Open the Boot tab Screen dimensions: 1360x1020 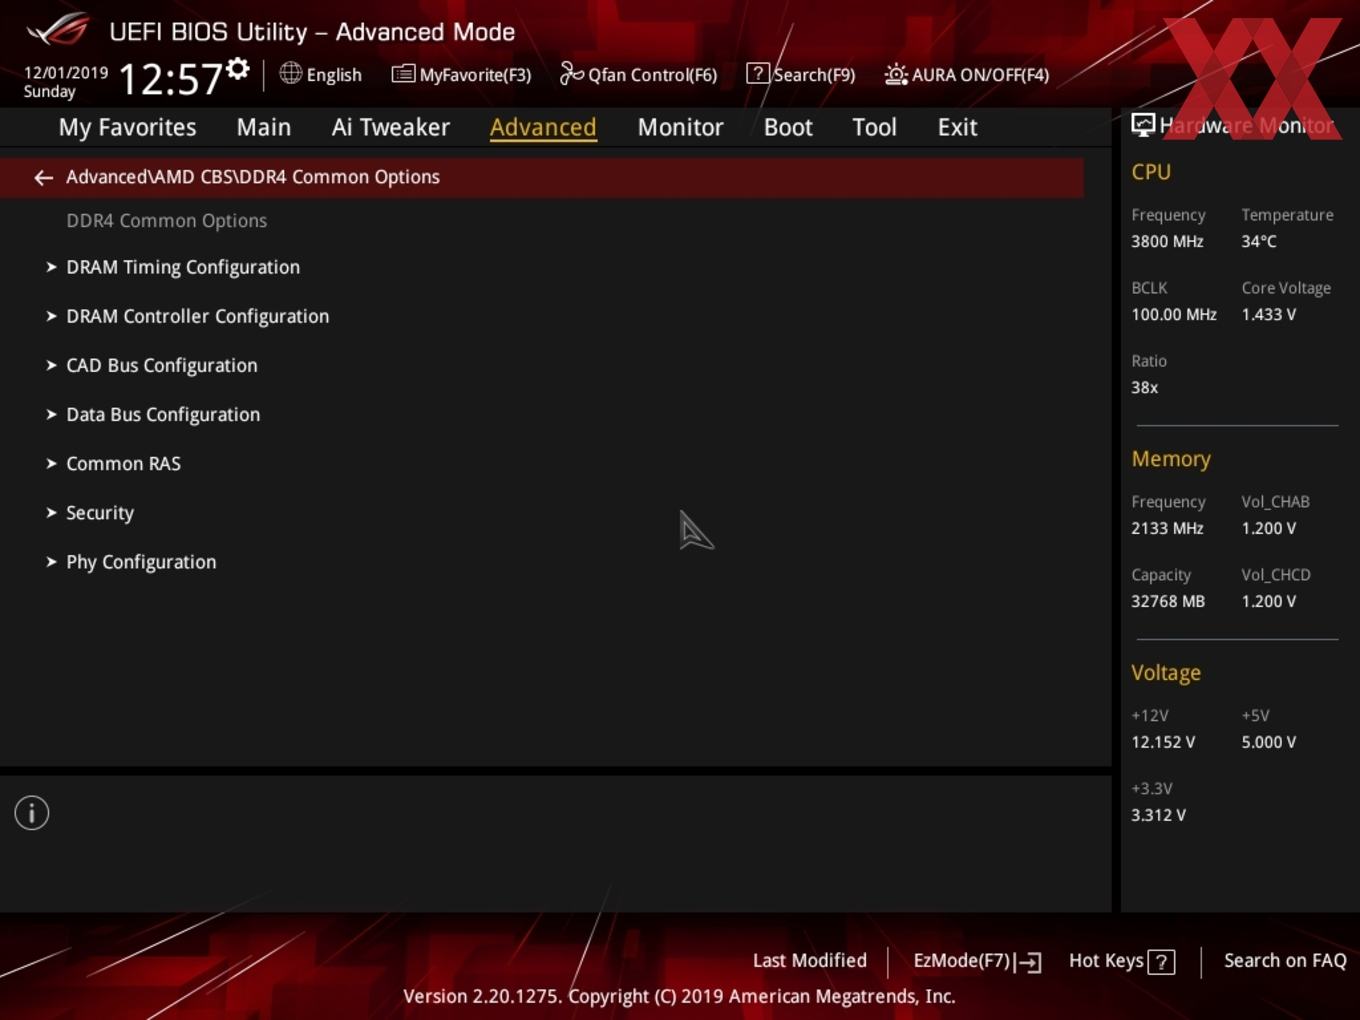788,127
